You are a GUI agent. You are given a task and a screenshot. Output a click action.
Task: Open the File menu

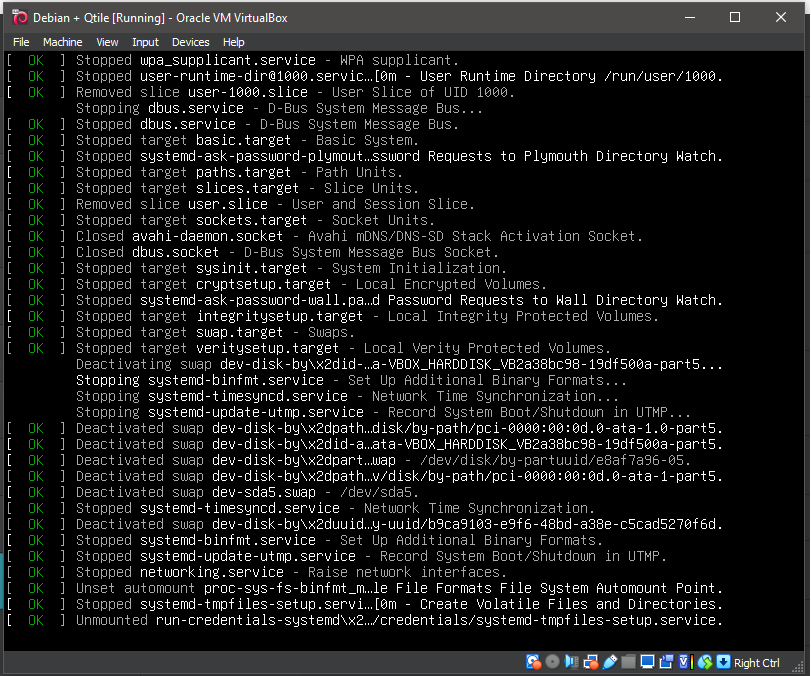[x=21, y=42]
